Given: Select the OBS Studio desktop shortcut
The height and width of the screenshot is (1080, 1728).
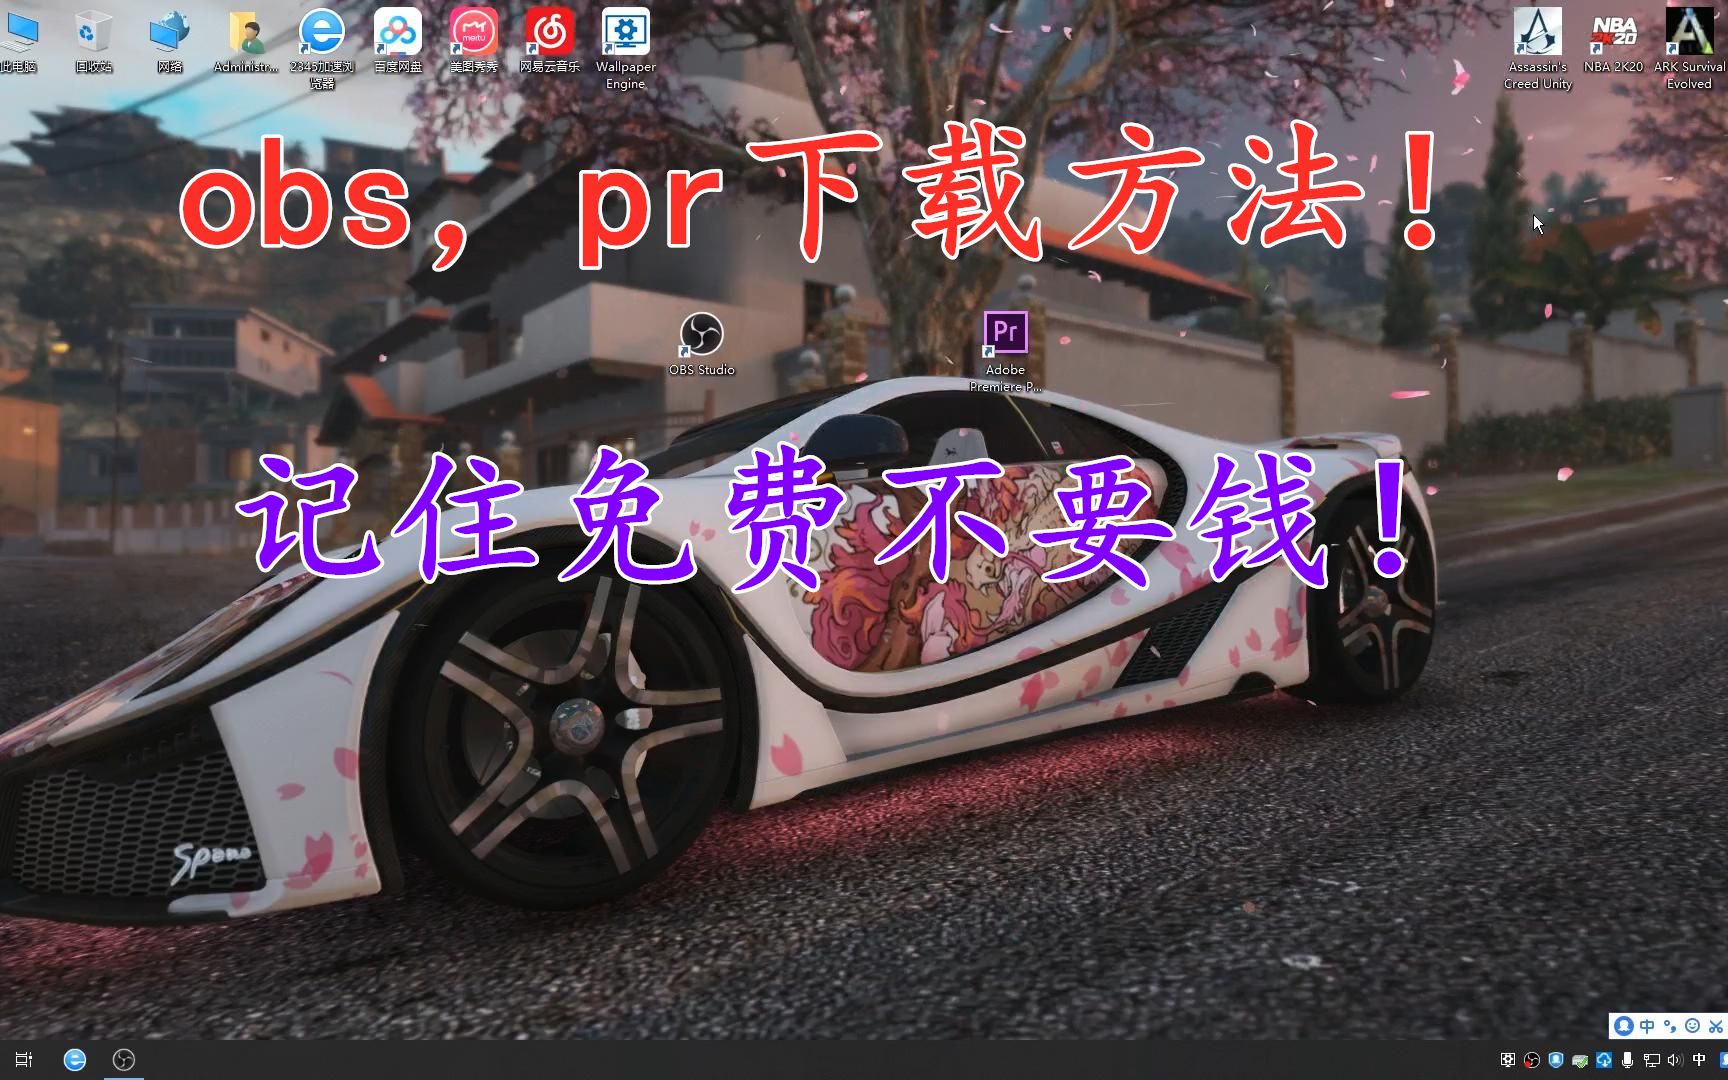Looking at the screenshot, I should click(702, 343).
